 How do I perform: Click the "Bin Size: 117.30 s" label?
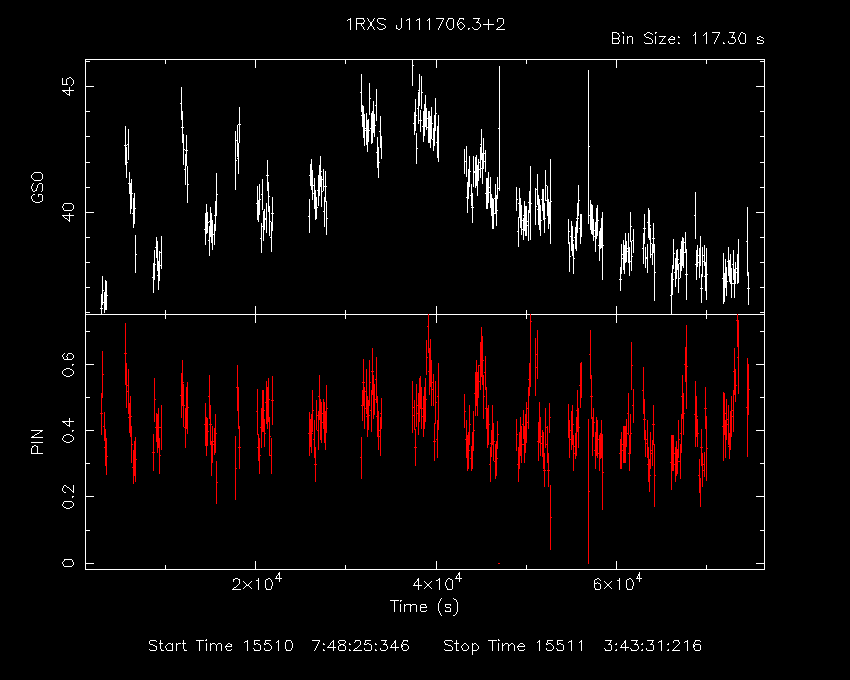[x=687, y=39]
